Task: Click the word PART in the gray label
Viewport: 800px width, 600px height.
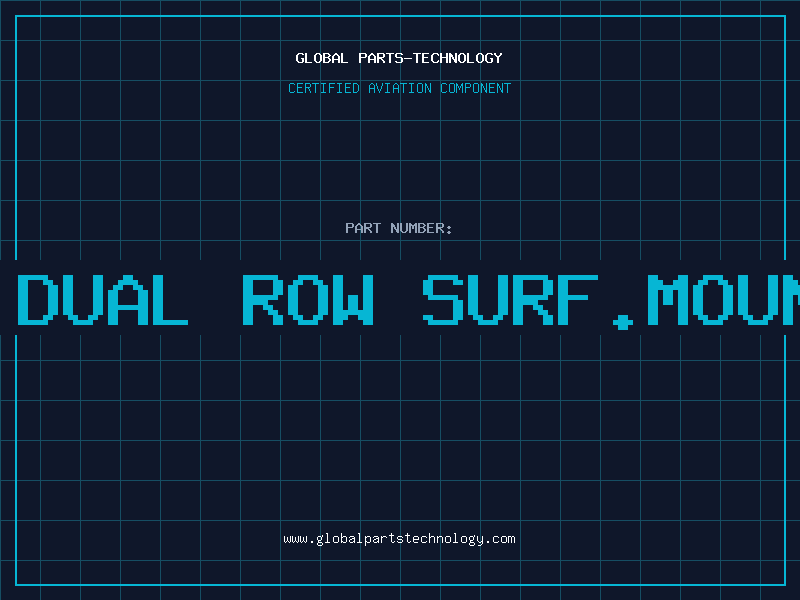Action: pyautogui.click(x=363, y=229)
